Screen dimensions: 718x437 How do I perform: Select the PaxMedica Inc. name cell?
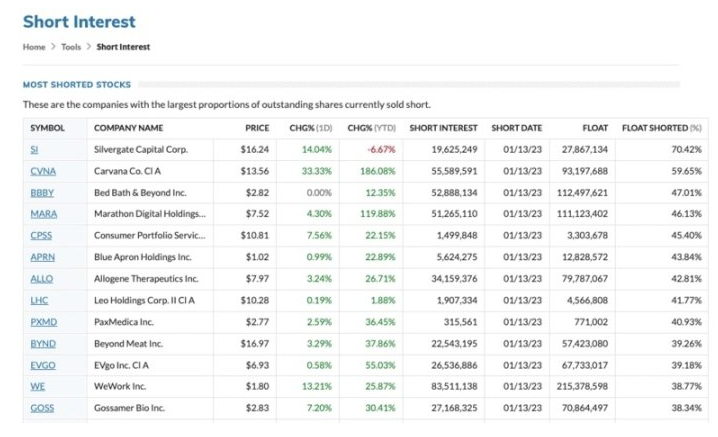[x=124, y=322]
